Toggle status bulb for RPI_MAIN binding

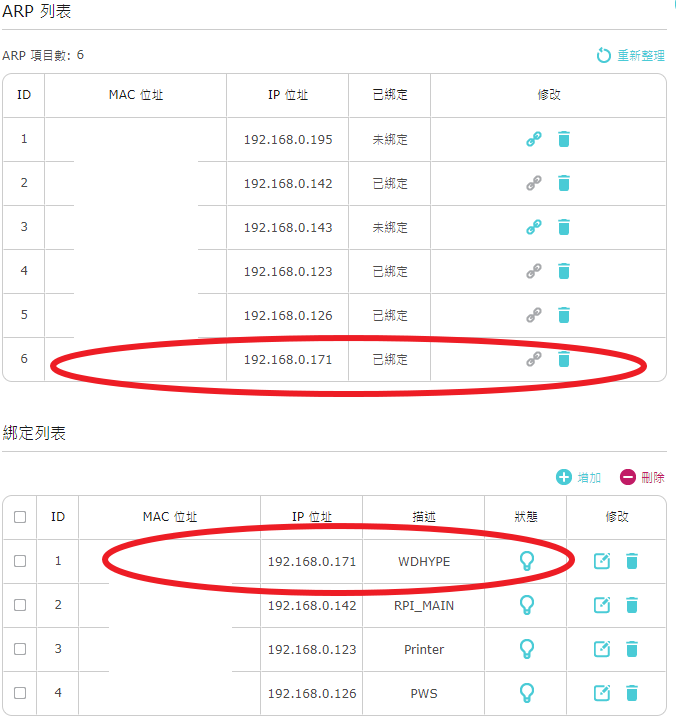tap(527, 605)
